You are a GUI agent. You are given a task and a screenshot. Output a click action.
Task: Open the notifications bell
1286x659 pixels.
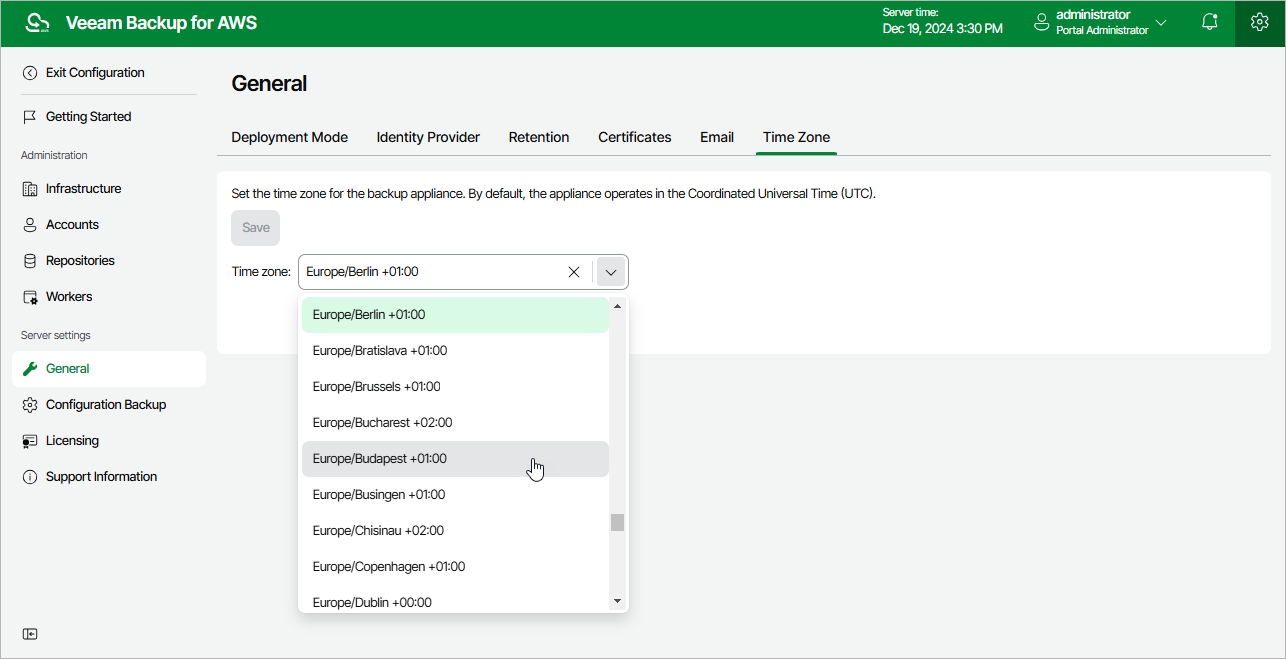[x=1210, y=22]
